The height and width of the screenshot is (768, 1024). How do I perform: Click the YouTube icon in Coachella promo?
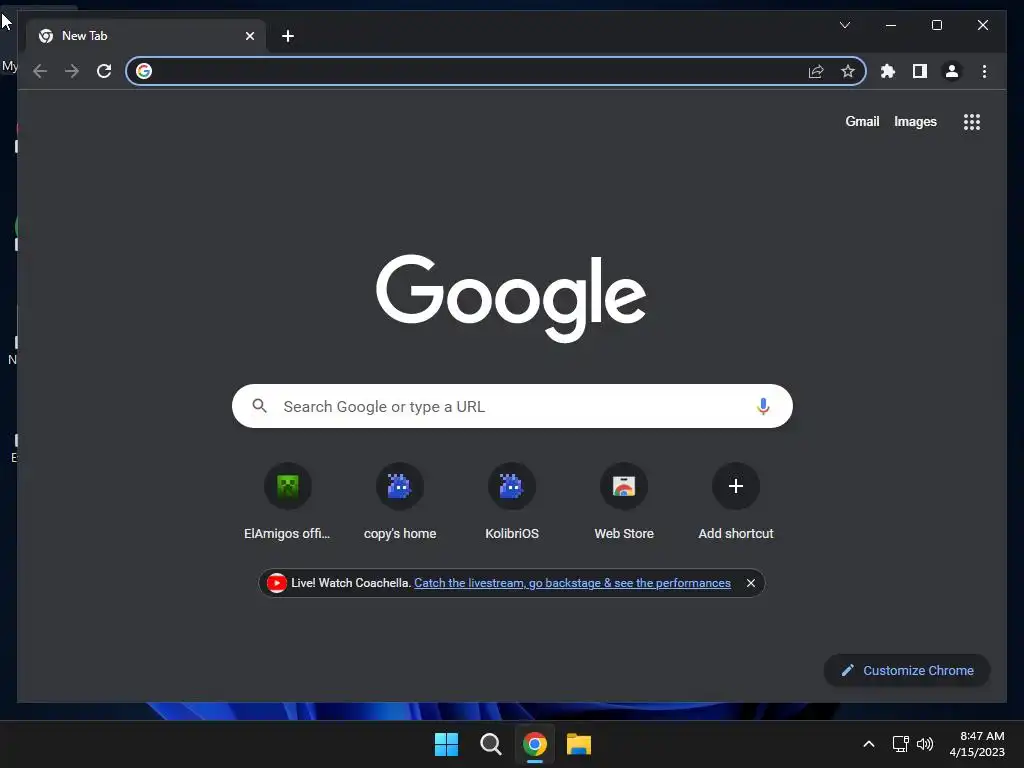coord(276,583)
